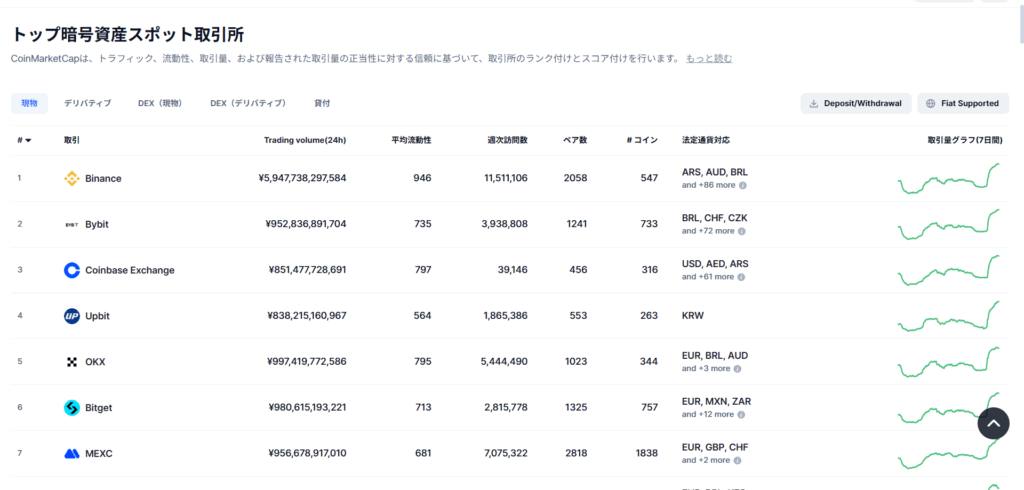Sort by 週次訪問数 column header

pyautogui.click(x=507, y=140)
